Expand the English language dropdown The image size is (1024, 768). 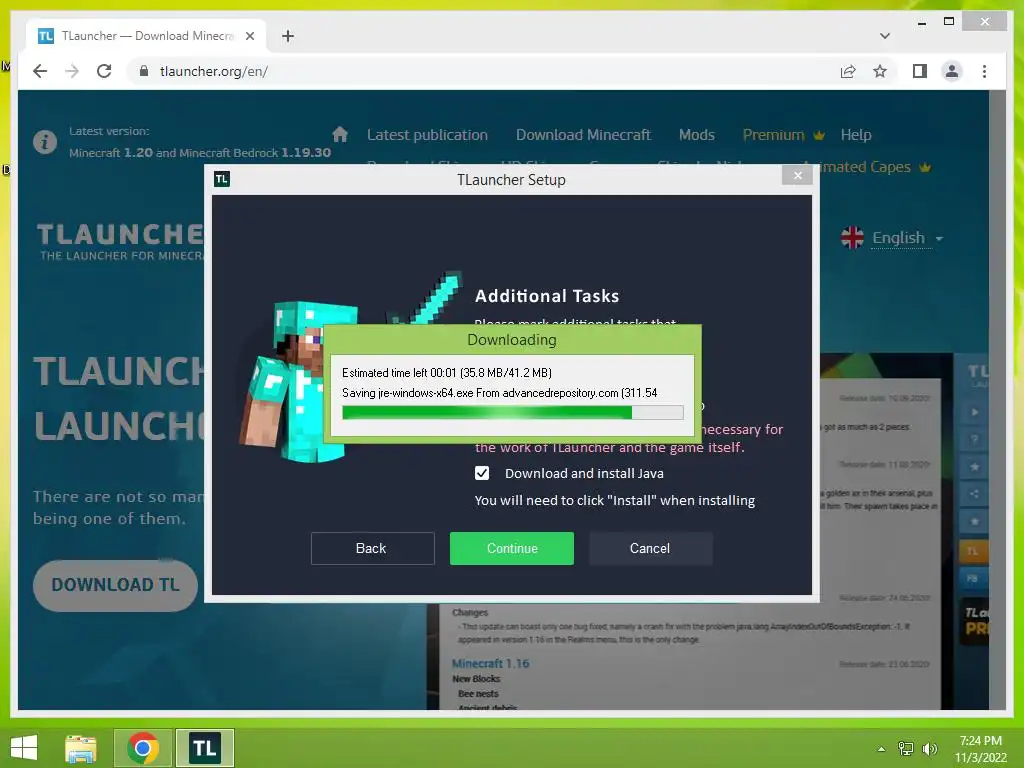tap(908, 238)
